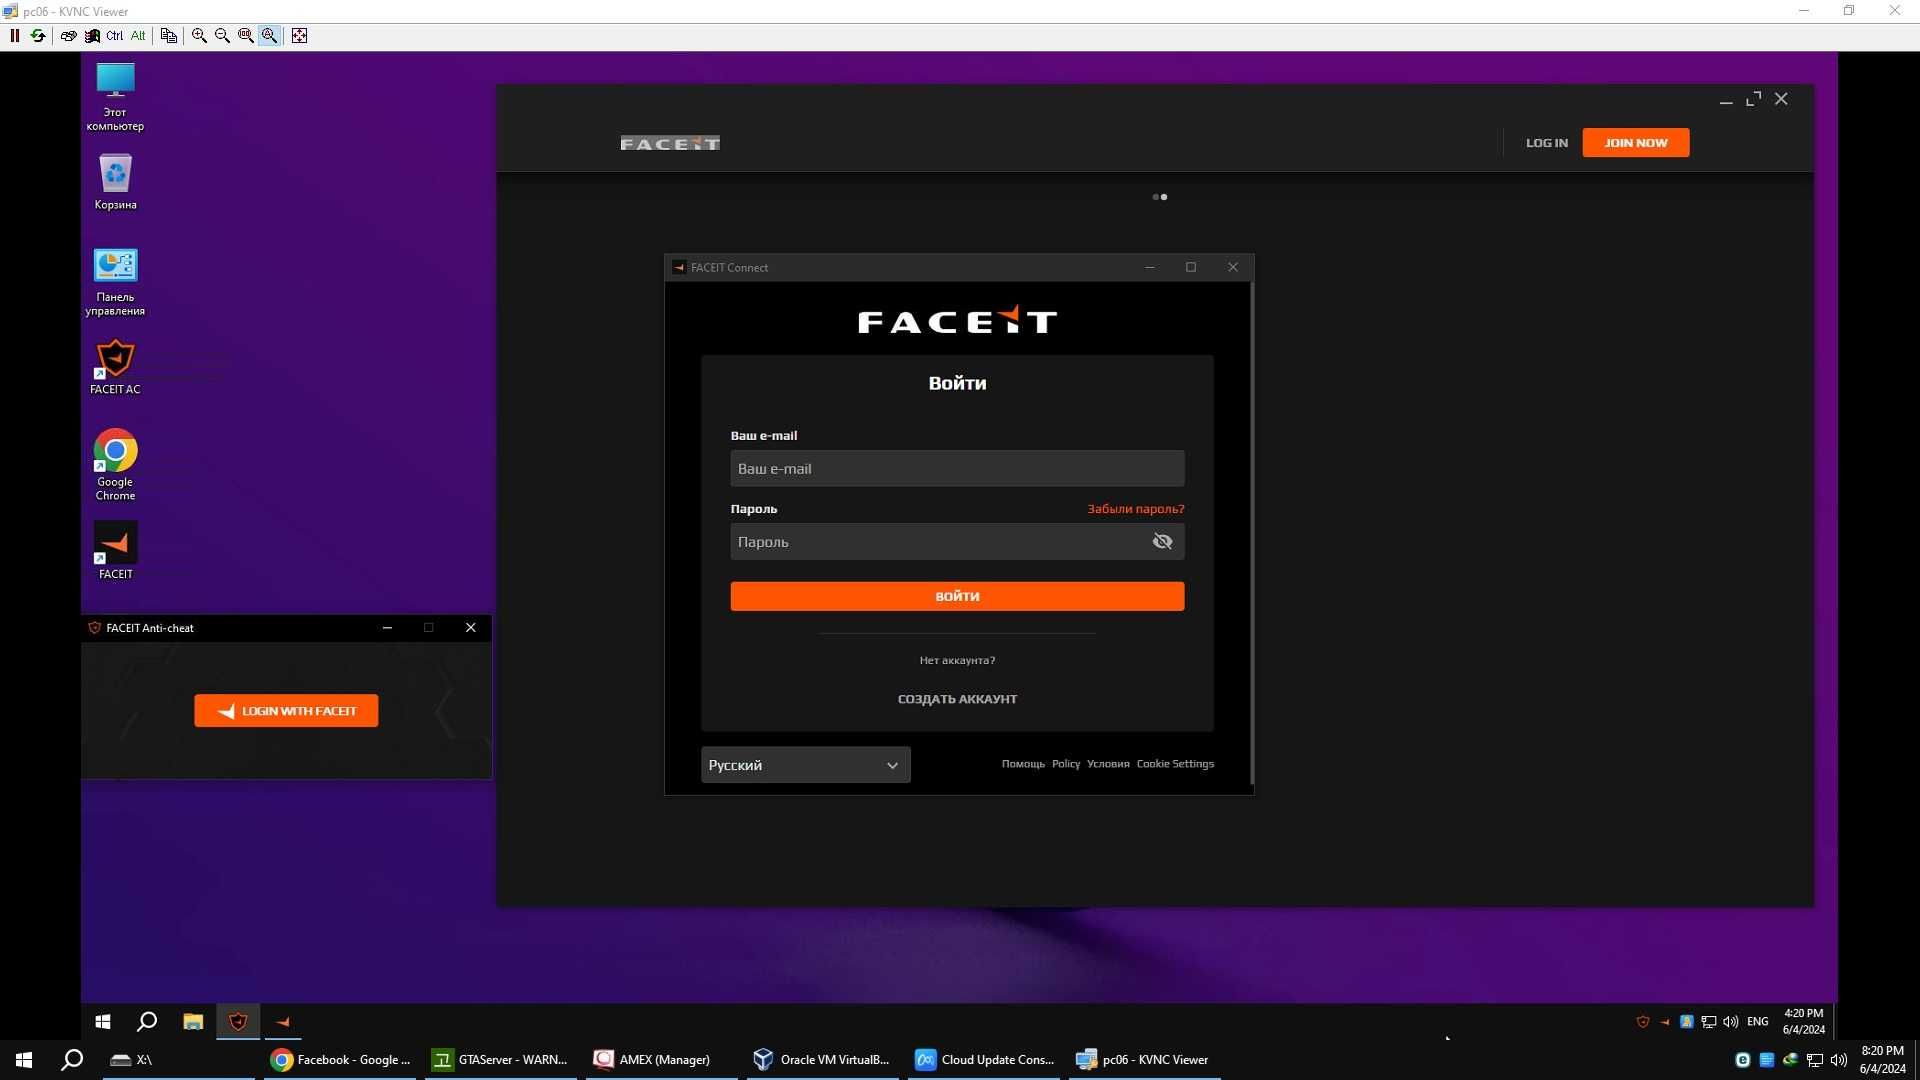
Task: Open the Русский language dropdown
Action: pos(805,765)
